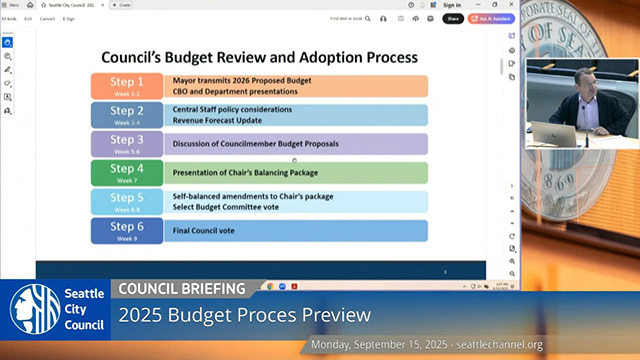The width and height of the screenshot is (640, 360).
Task: Click the document vertical scrollbar thumb
Action: click(x=501, y=67)
